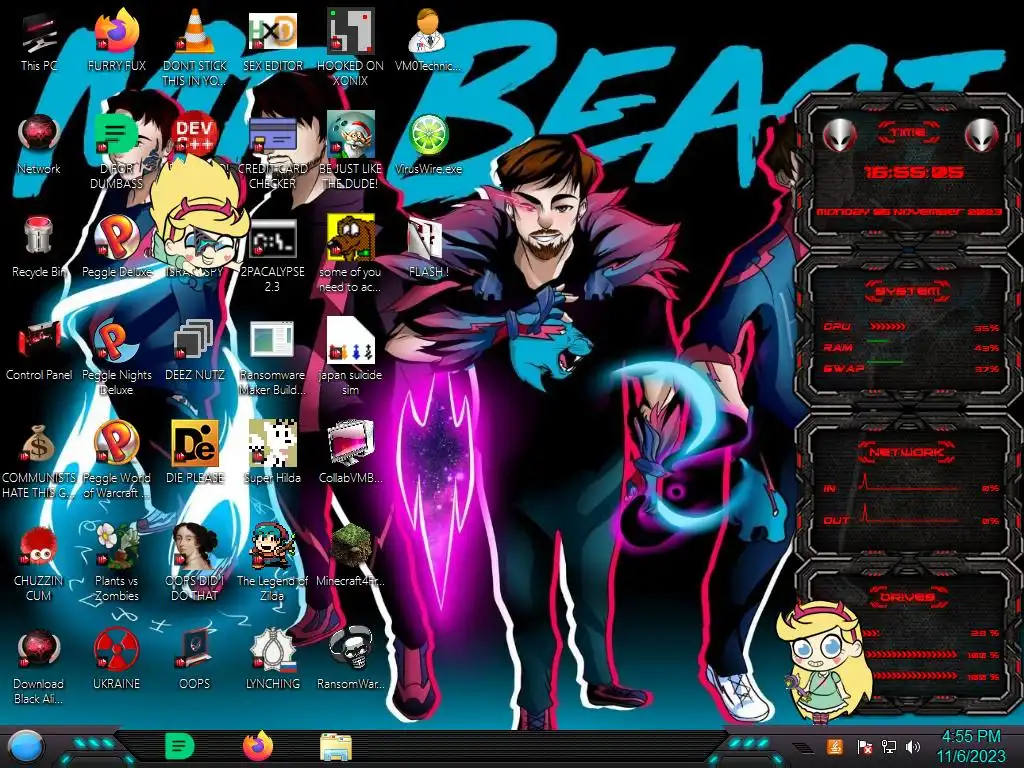Click the DRIVES header in the widget

[908, 597]
